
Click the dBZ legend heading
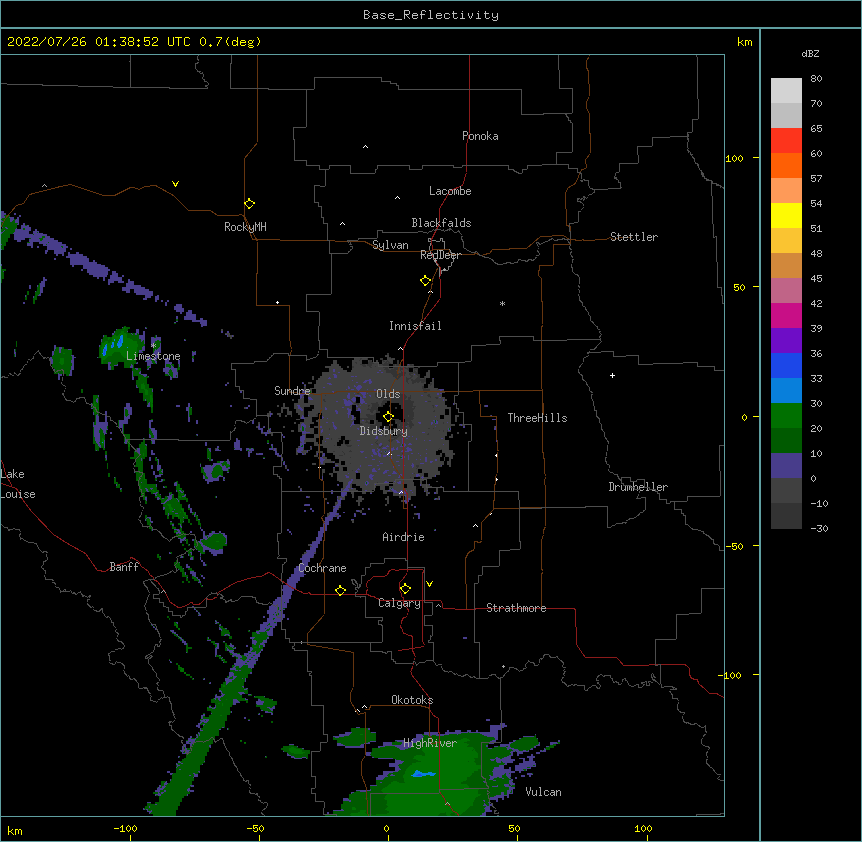[810, 53]
